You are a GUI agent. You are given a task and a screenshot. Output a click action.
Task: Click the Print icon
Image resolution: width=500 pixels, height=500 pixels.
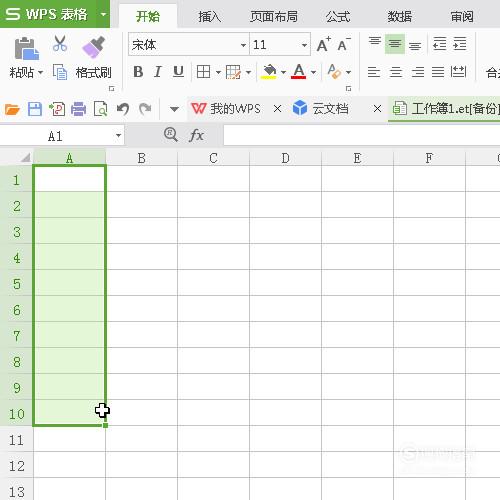(79, 109)
